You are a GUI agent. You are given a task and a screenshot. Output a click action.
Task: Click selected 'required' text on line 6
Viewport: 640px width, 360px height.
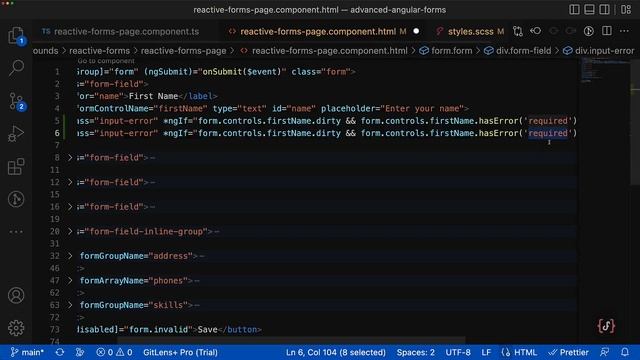548,133
